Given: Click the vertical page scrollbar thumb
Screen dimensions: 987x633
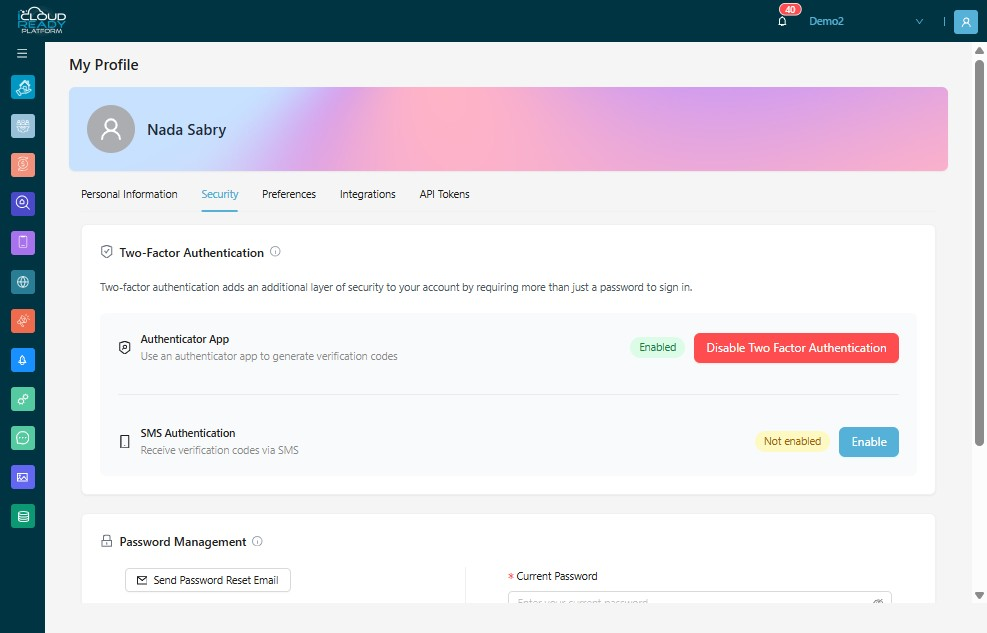Looking at the screenshot, I should [979, 253].
